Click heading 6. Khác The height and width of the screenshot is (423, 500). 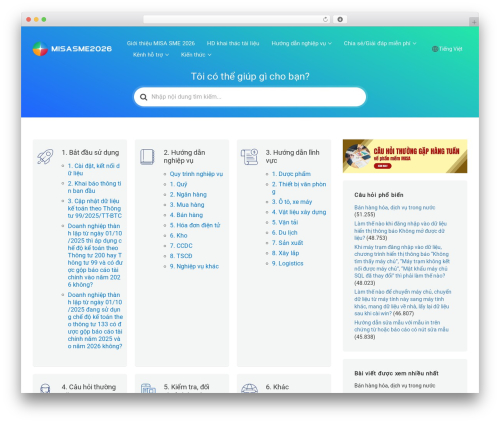pyautogui.click(x=277, y=387)
